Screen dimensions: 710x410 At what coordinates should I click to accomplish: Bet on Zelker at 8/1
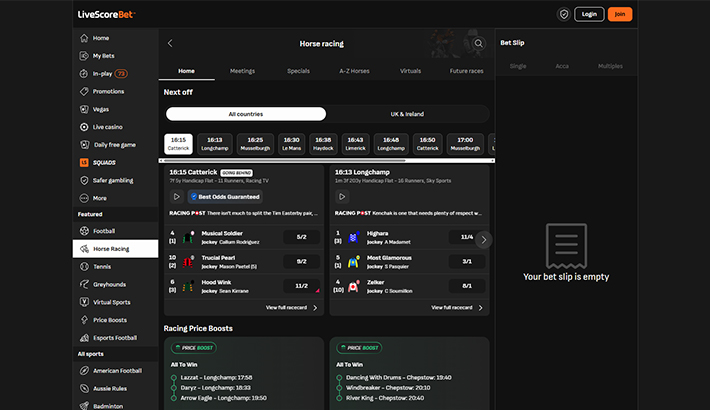[x=467, y=286]
